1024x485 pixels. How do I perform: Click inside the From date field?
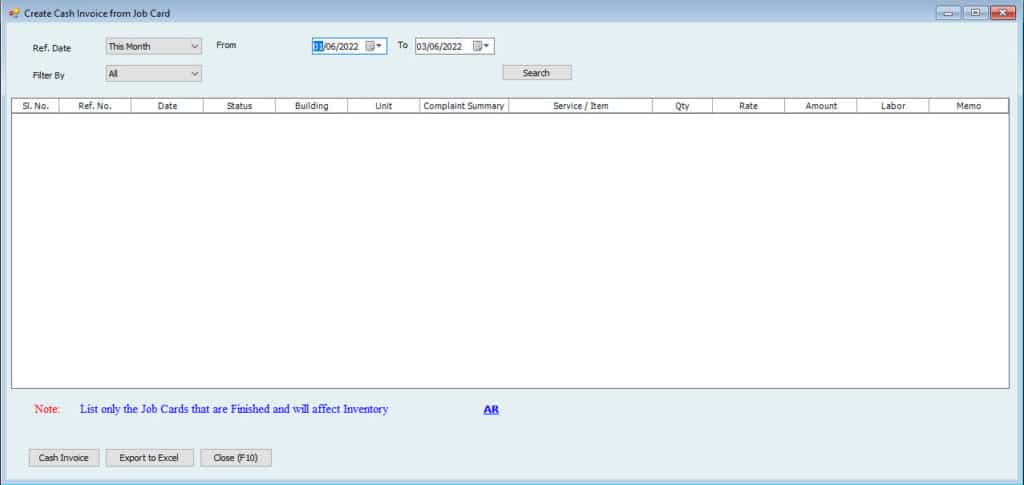point(338,46)
